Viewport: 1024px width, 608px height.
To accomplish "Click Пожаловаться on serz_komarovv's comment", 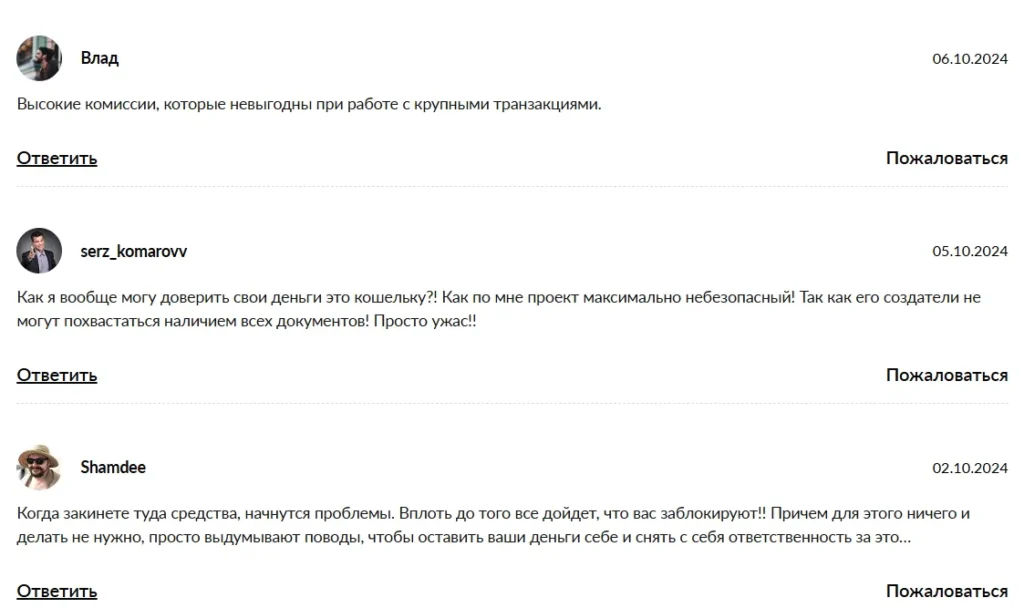I will [x=945, y=374].
